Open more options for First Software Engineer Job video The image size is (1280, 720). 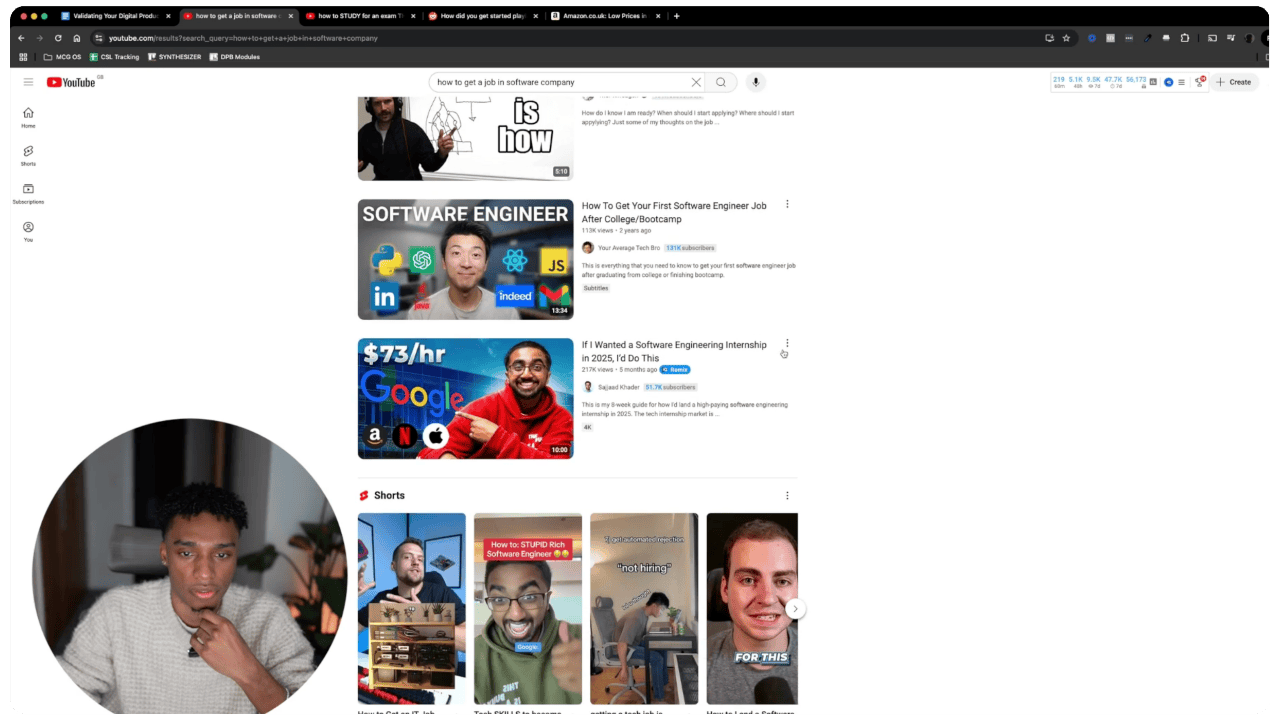[x=787, y=204]
